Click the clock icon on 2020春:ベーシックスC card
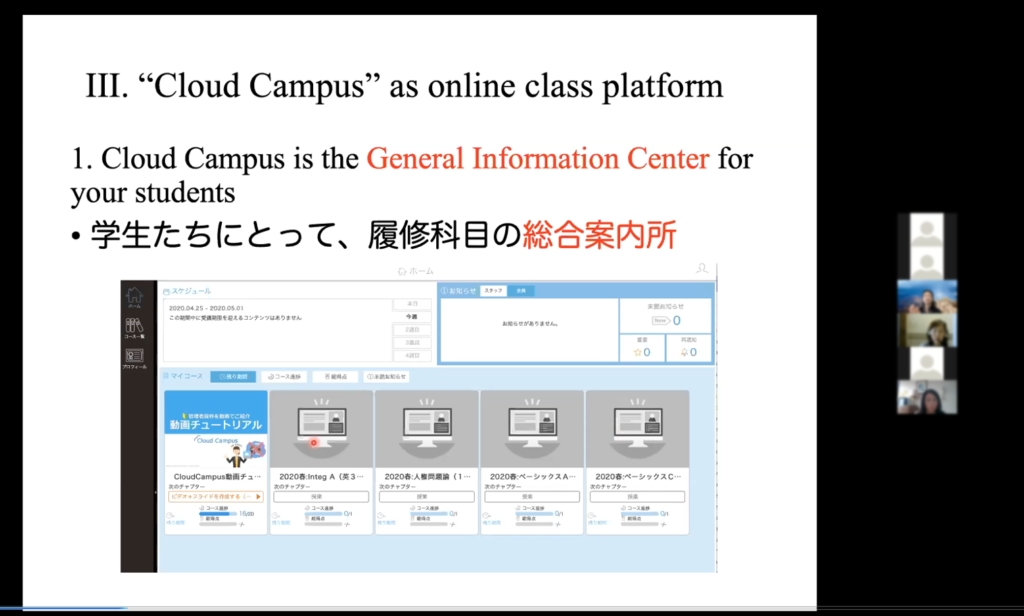1024x616 pixels. (592, 515)
